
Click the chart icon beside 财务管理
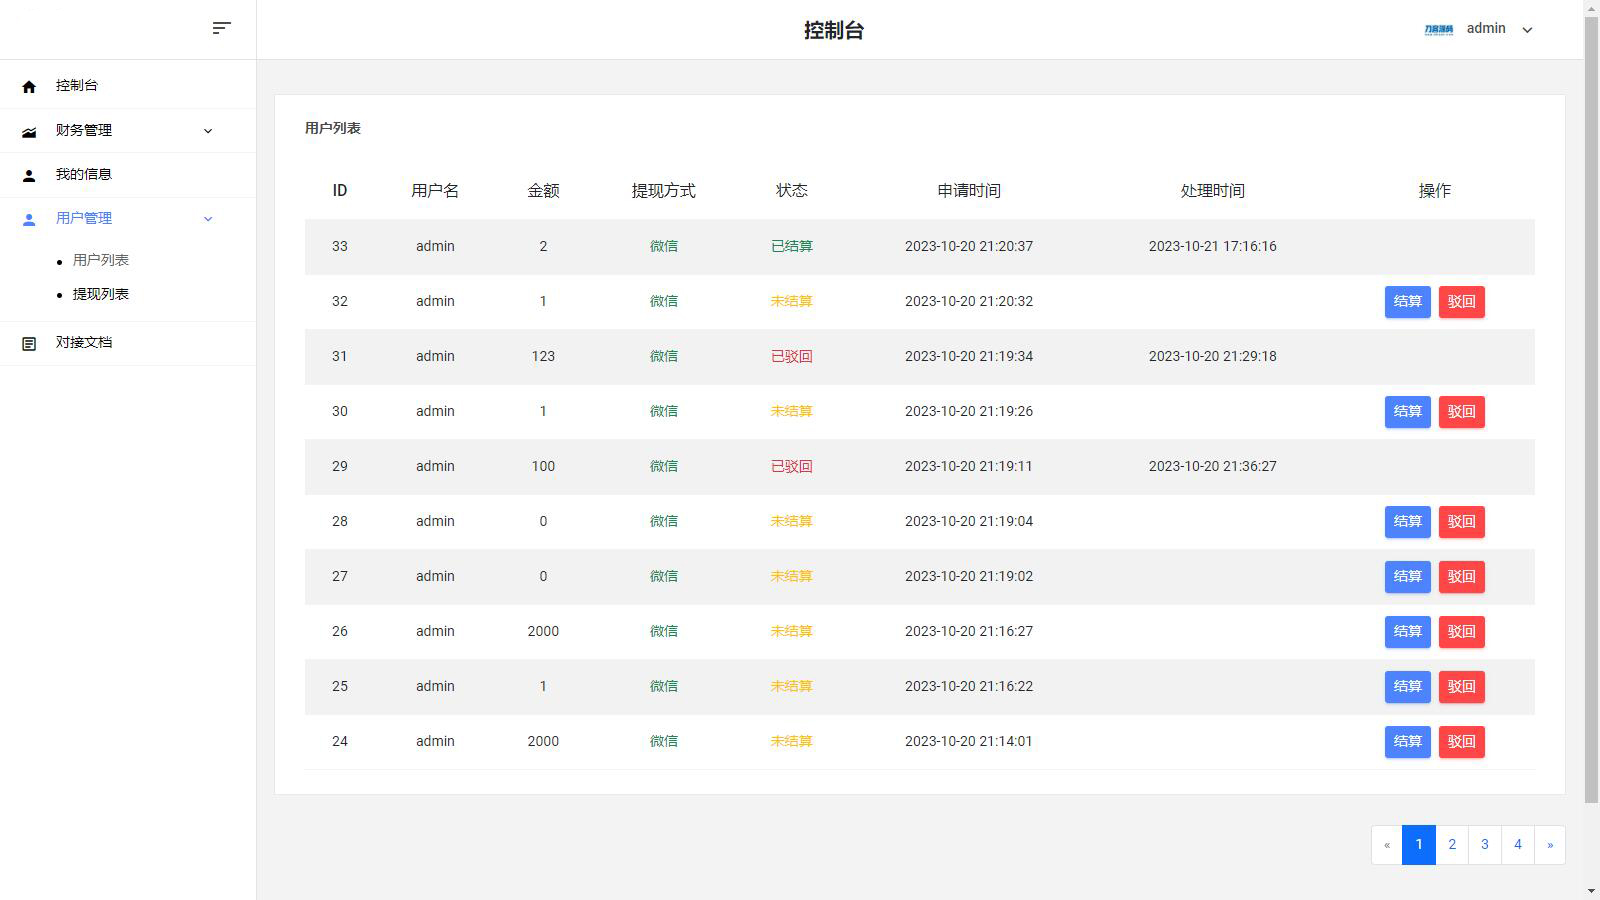(29, 131)
